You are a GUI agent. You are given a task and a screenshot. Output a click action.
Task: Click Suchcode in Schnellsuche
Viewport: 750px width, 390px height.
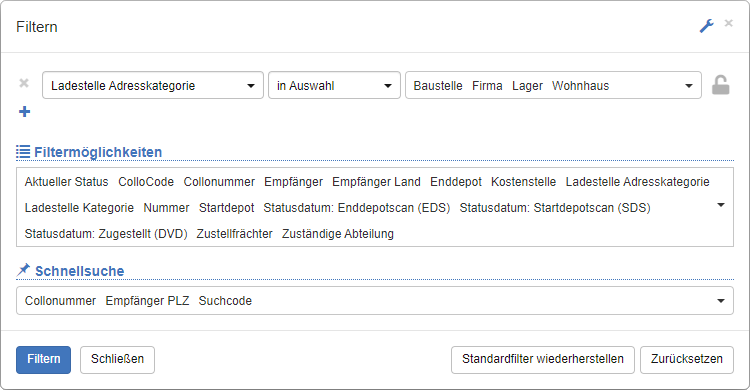(x=225, y=301)
